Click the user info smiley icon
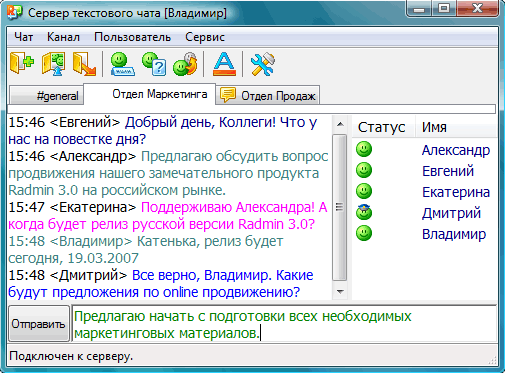 pyautogui.click(x=122, y=64)
